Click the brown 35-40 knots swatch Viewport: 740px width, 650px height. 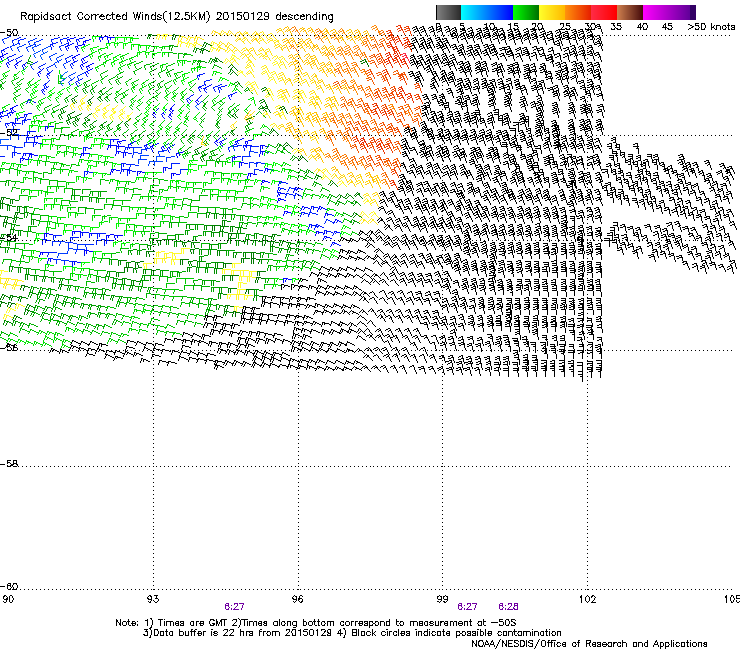click(x=630, y=12)
